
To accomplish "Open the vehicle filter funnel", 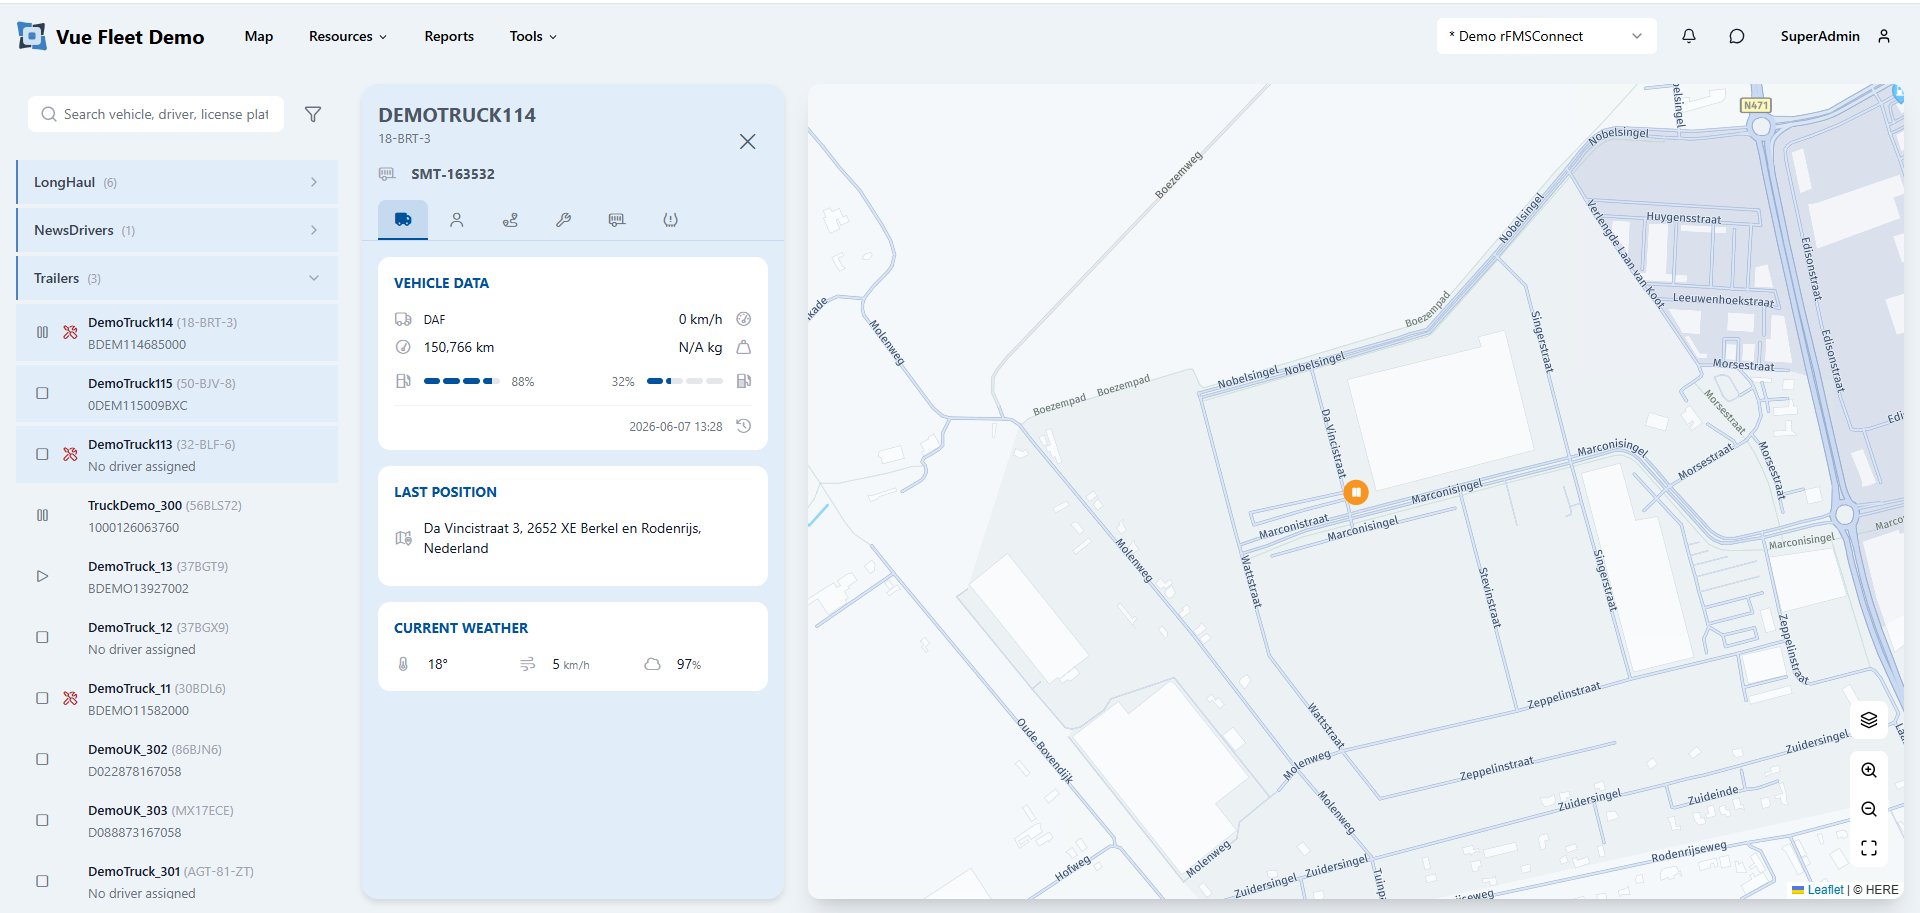I will [313, 114].
